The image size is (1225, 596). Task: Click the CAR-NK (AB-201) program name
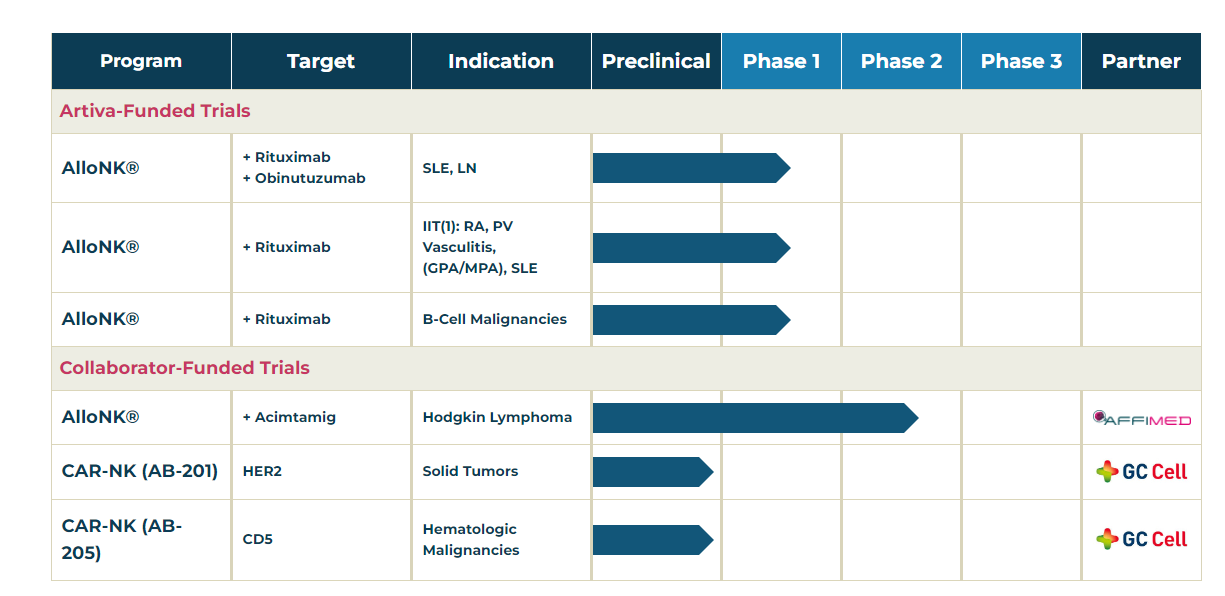coord(140,471)
